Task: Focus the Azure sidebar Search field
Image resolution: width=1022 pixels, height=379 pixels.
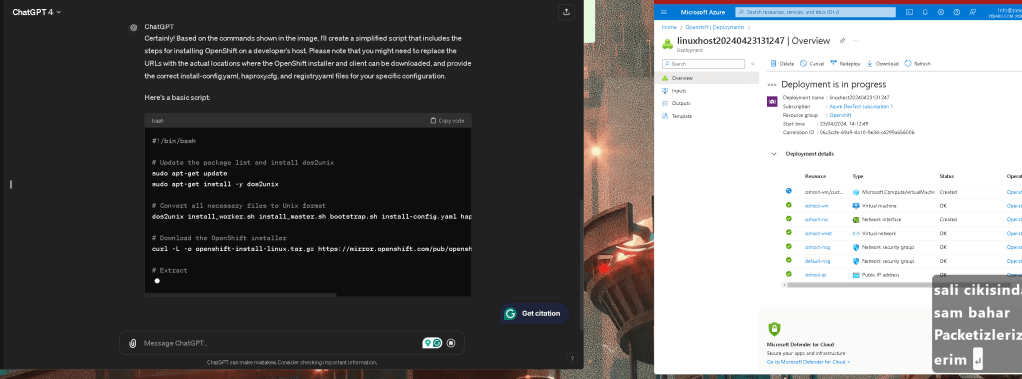Action: click(x=703, y=64)
